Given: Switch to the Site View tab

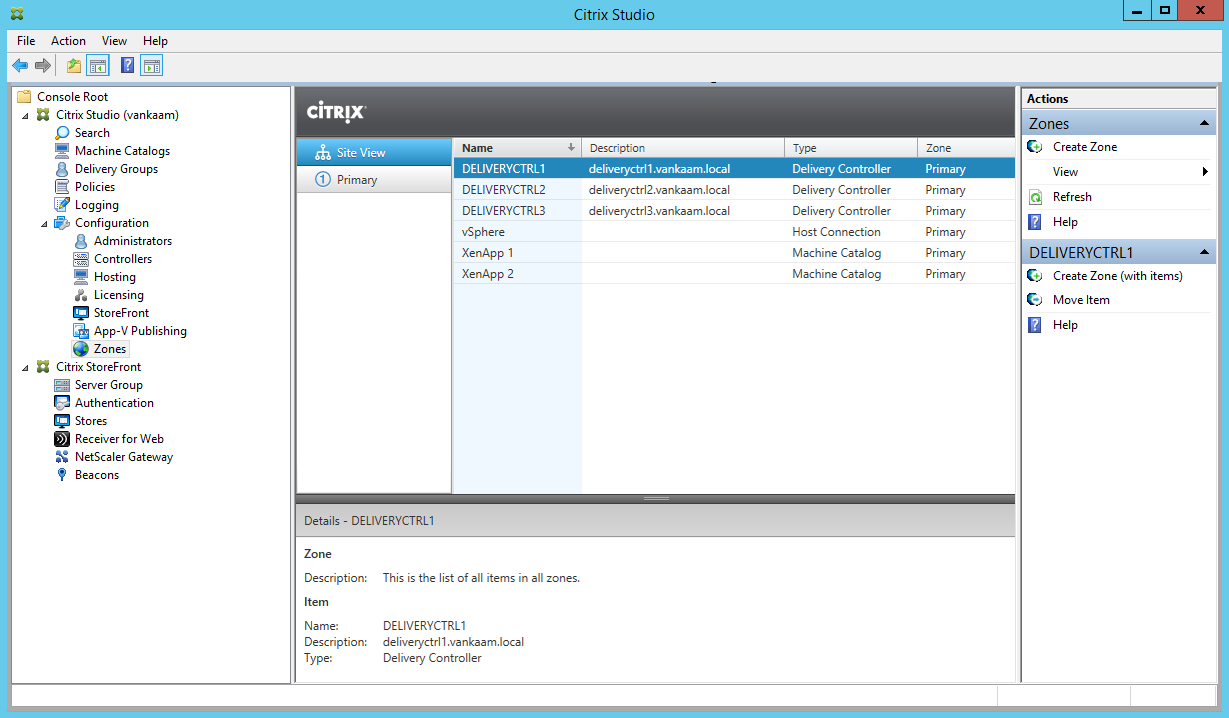Looking at the screenshot, I should point(374,153).
